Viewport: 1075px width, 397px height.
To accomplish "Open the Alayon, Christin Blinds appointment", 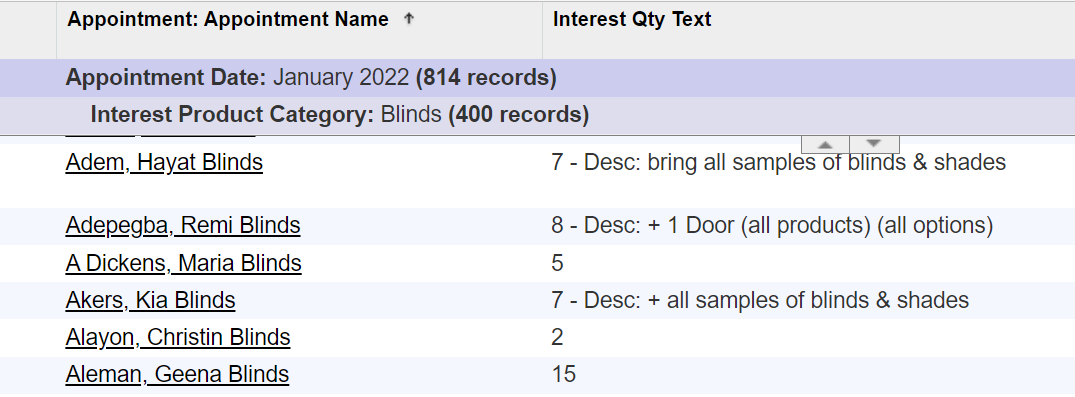I will point(178,337).
